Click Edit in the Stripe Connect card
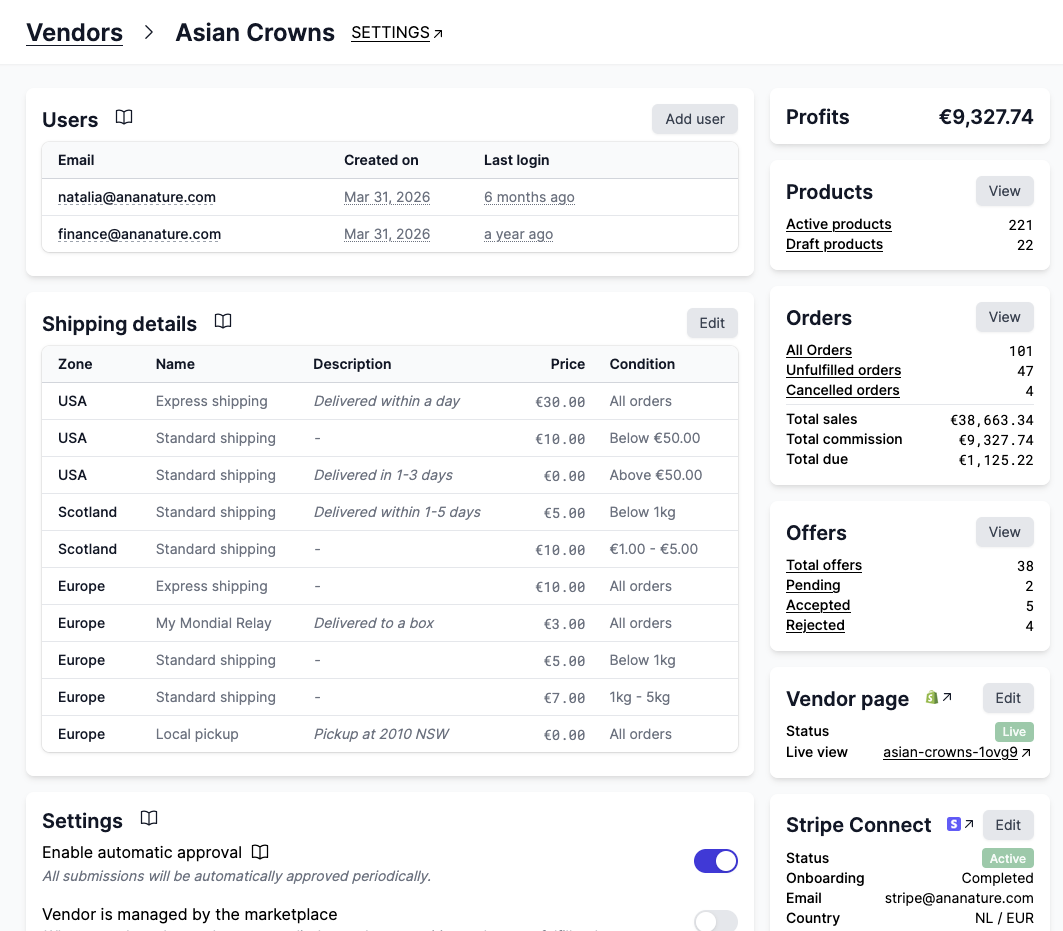 click(1008, 825)
